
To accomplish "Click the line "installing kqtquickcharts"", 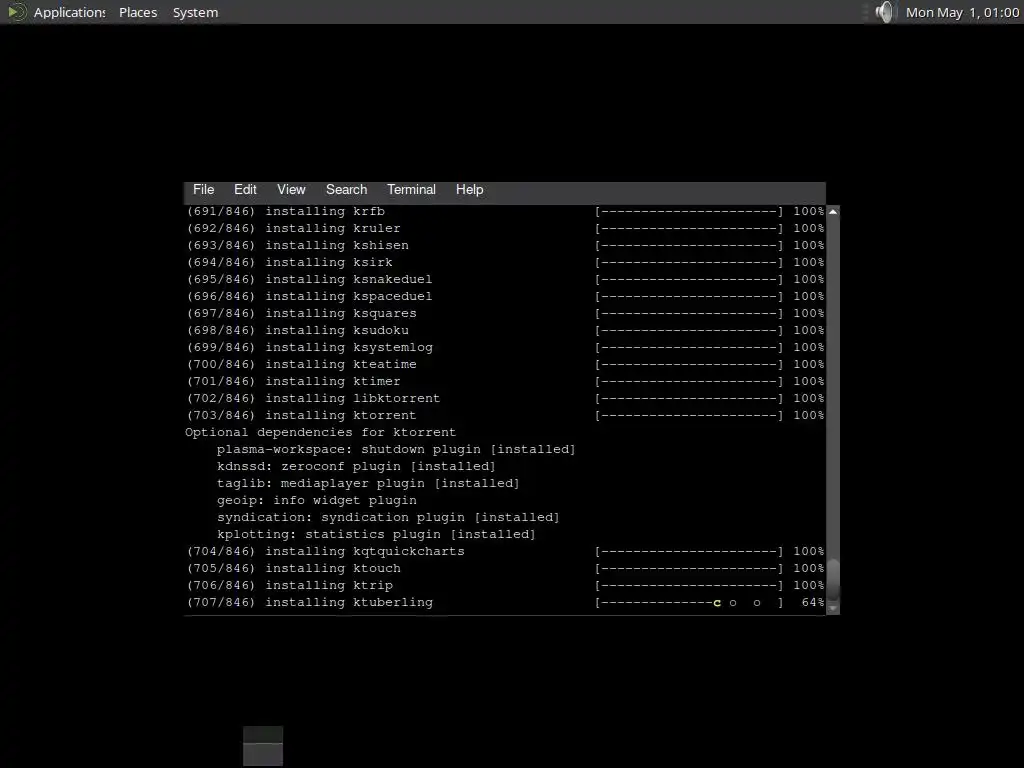I will coord(505,551).
